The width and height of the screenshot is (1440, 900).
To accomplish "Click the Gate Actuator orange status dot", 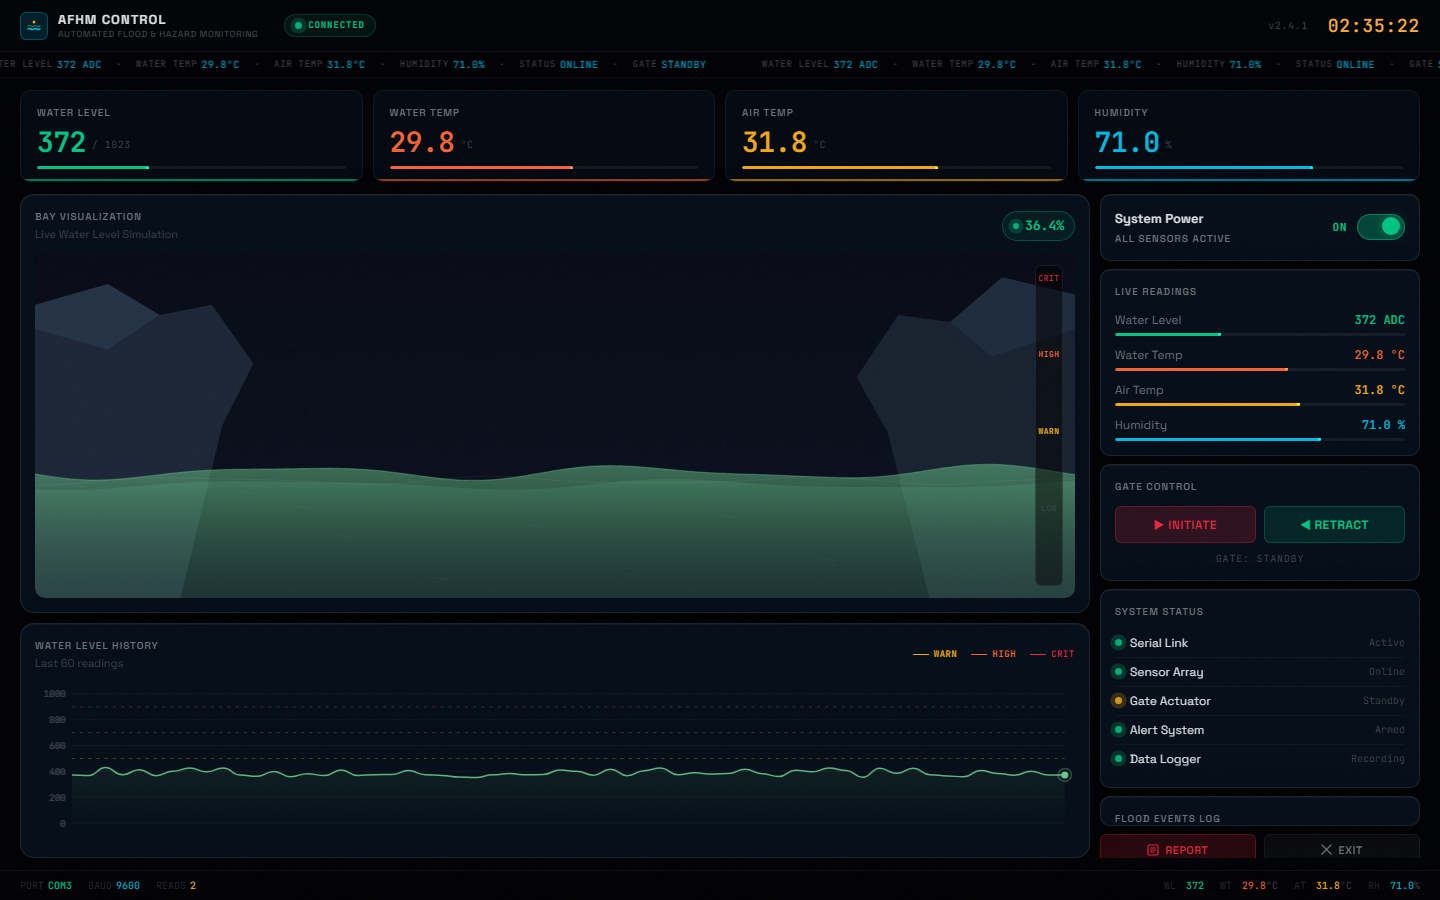I will click(x=1119, y=701).
